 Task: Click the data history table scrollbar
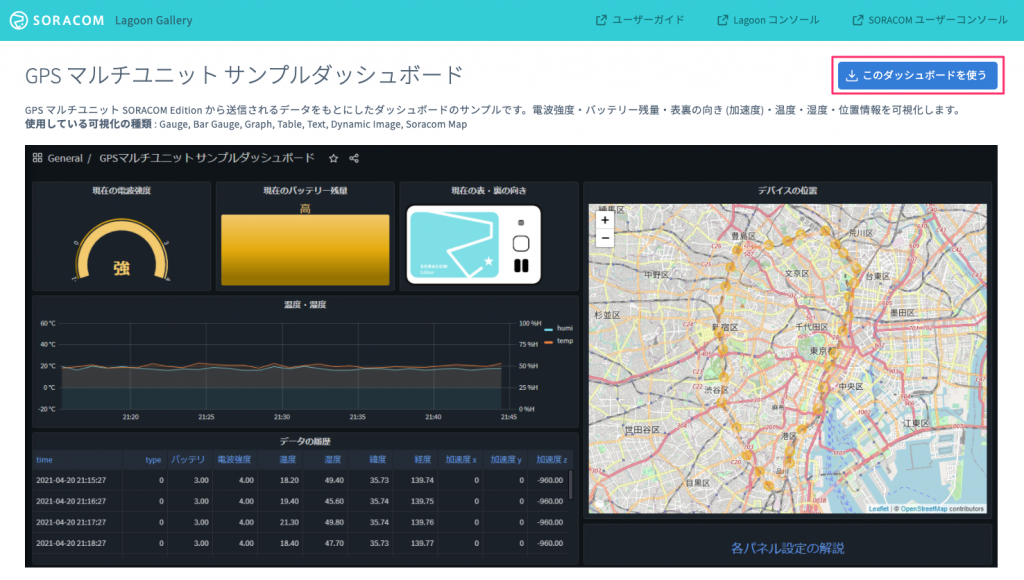tap(570, 486)
